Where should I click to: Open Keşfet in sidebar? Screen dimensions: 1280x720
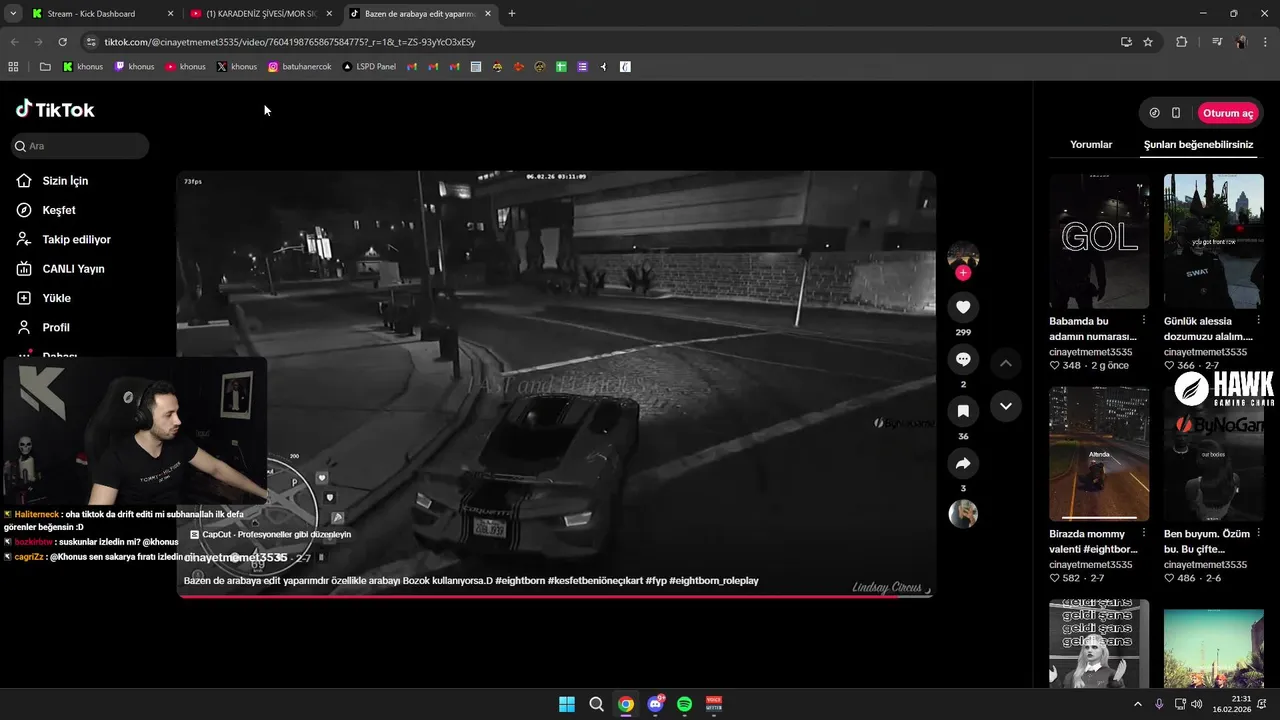(x=59, y=210)
